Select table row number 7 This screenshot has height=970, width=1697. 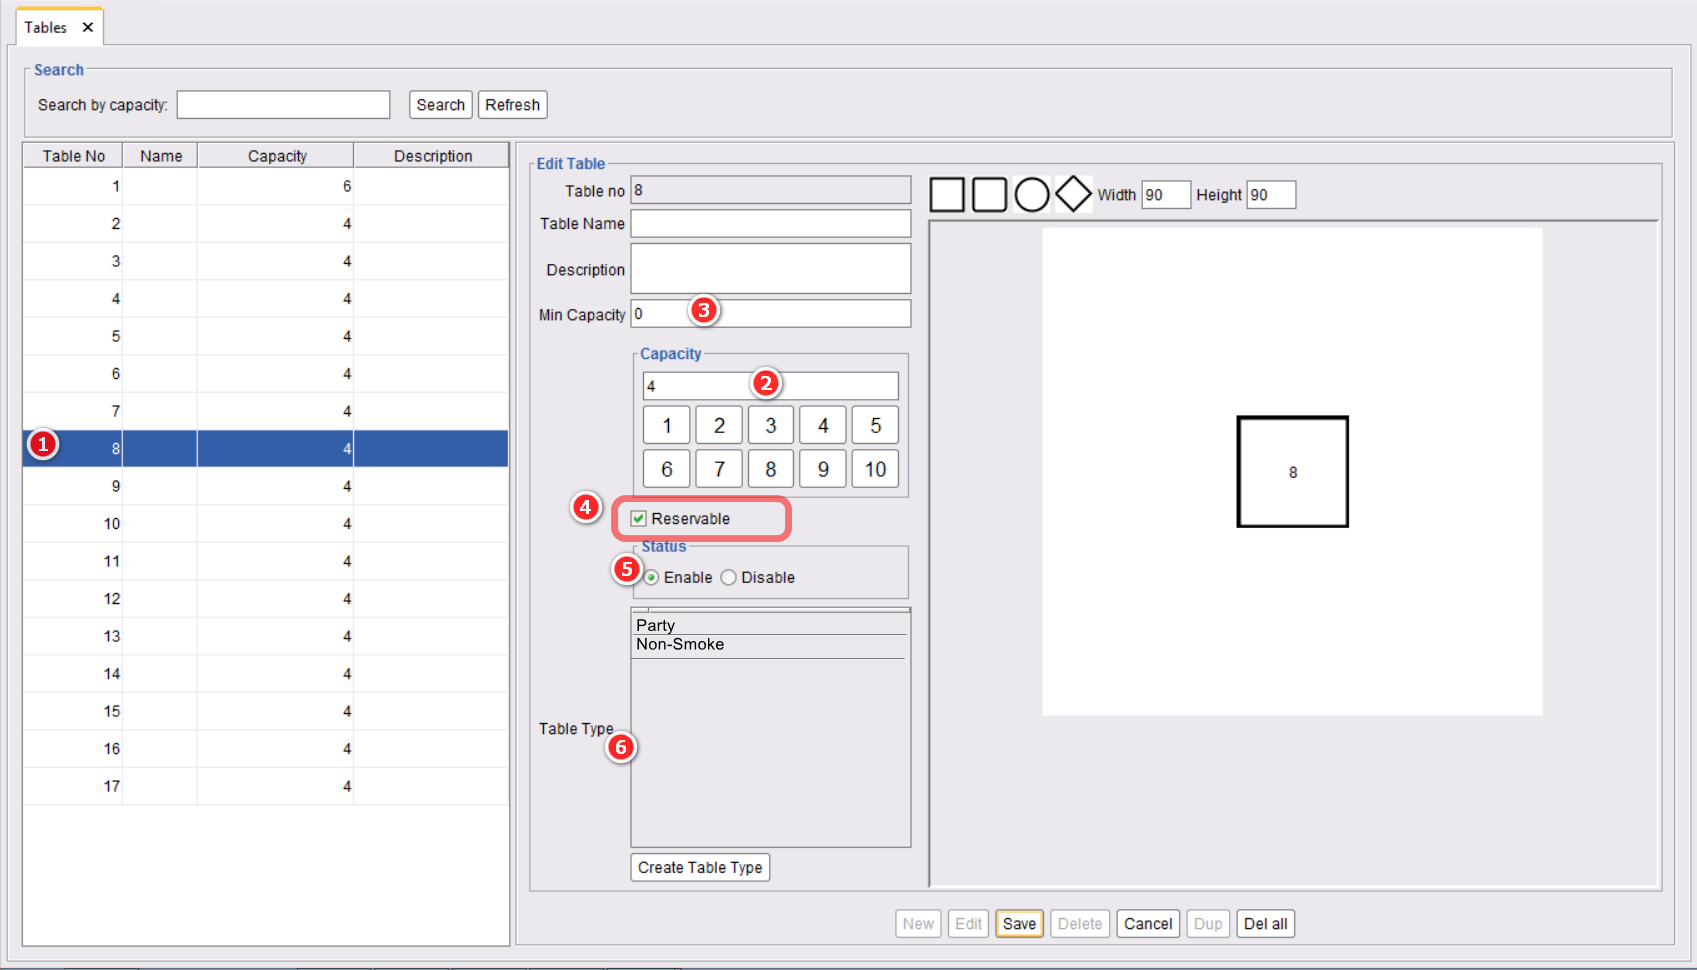pos(266,411)
